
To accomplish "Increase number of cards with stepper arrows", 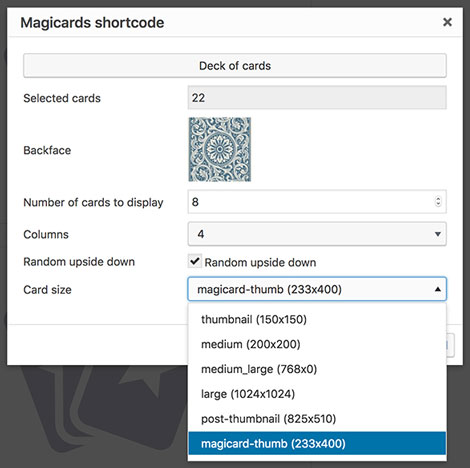I will [x=438, y=199].
